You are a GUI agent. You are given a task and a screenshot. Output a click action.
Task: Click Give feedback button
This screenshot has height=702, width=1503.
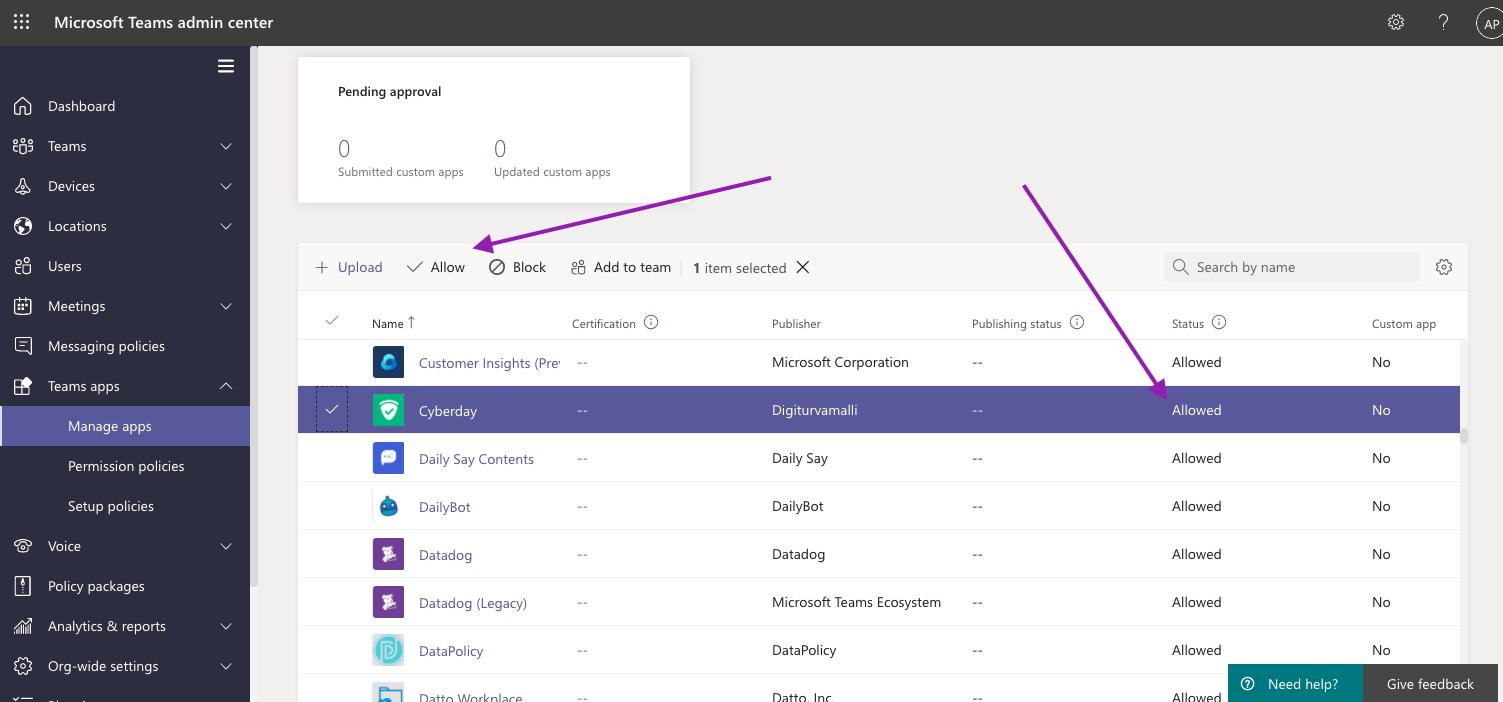pyautogui.click(x=1430, y=684)
